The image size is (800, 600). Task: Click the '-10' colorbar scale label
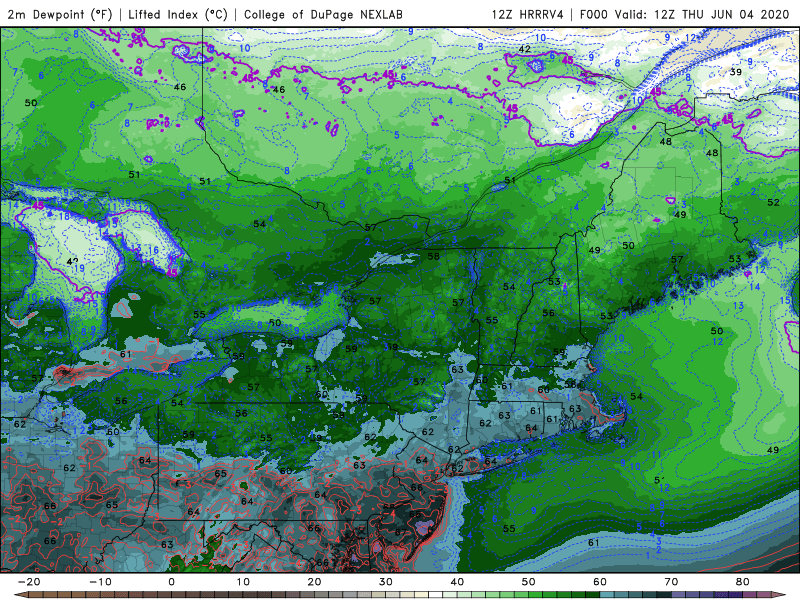tap(100, 582)
